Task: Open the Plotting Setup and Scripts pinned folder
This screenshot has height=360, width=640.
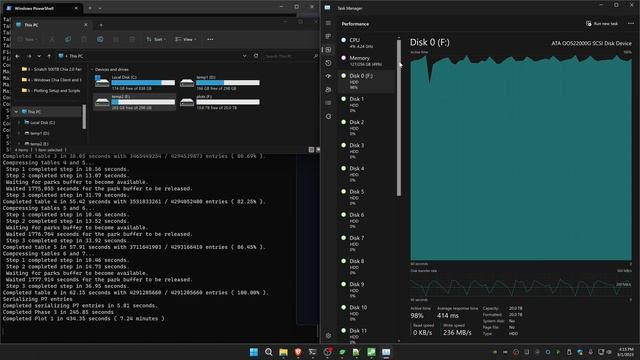Action: coord(51,91)
